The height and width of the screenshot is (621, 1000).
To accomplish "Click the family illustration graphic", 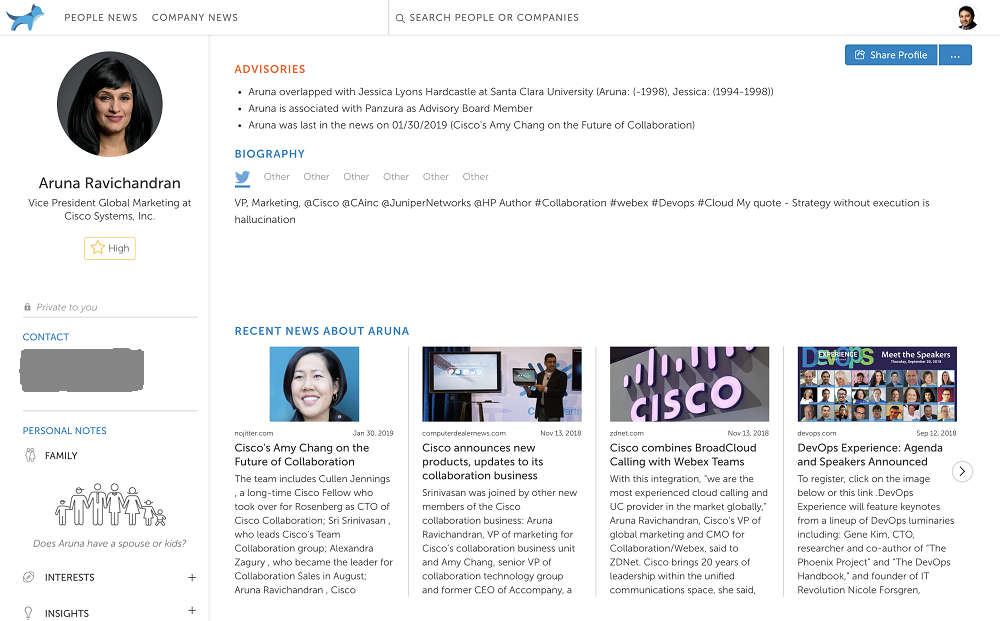I will pyautogui.click(x=110, y=504).
